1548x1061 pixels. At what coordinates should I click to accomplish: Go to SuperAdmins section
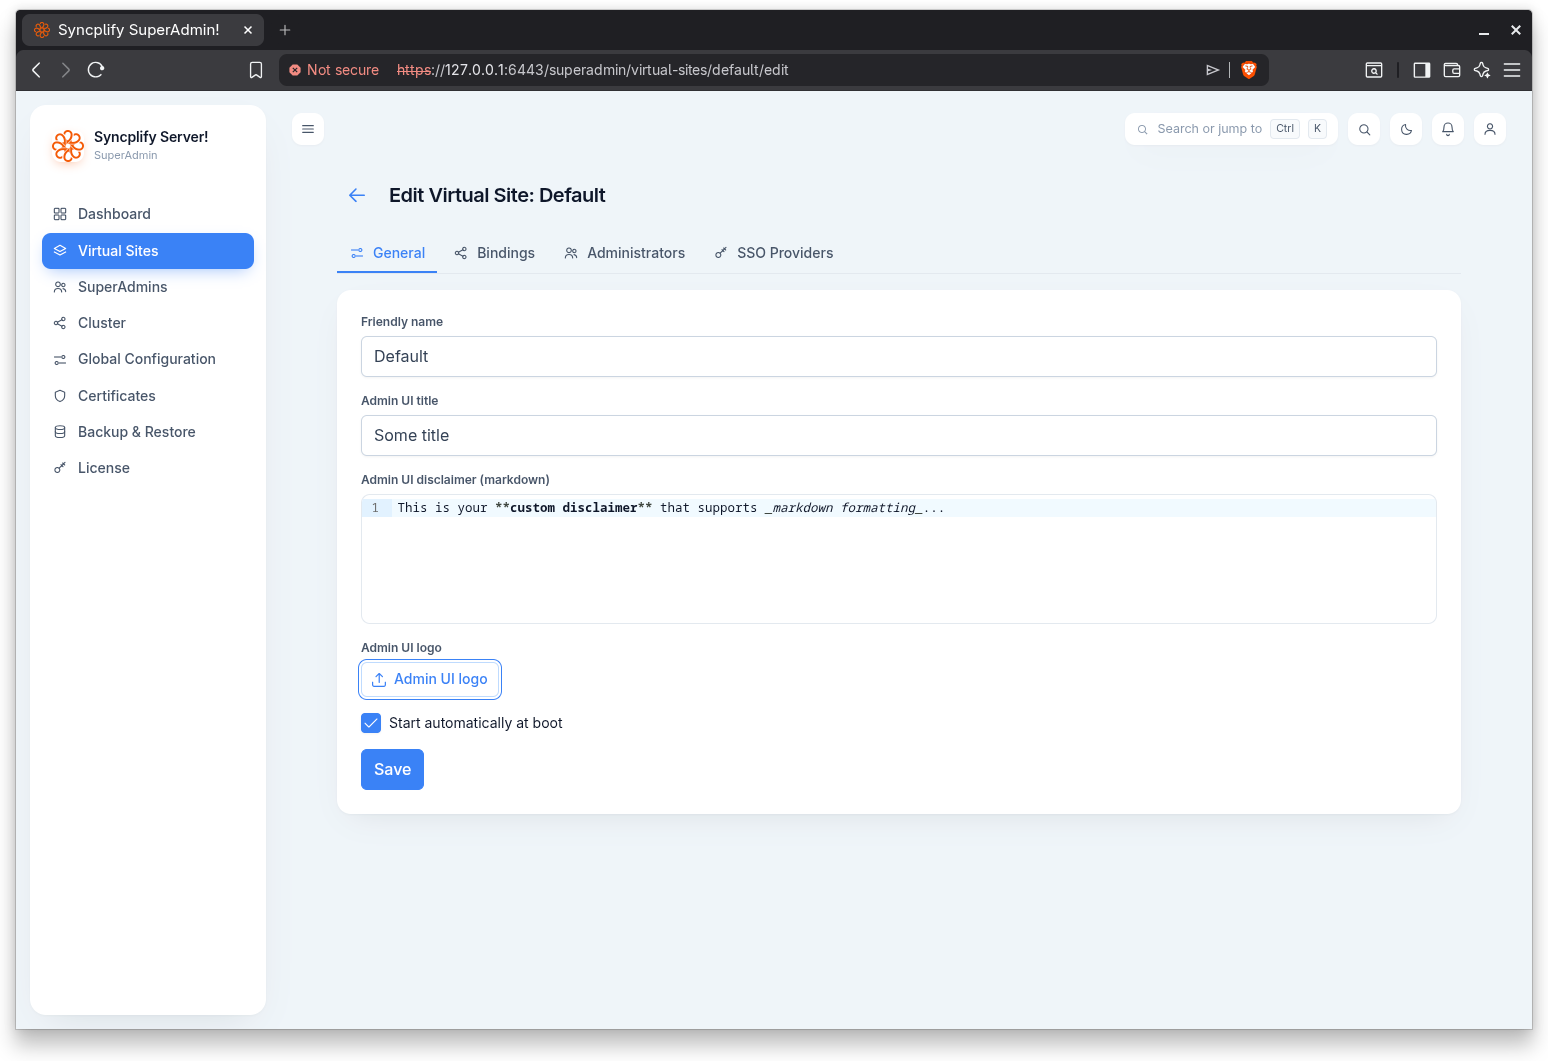click(148, 287)
